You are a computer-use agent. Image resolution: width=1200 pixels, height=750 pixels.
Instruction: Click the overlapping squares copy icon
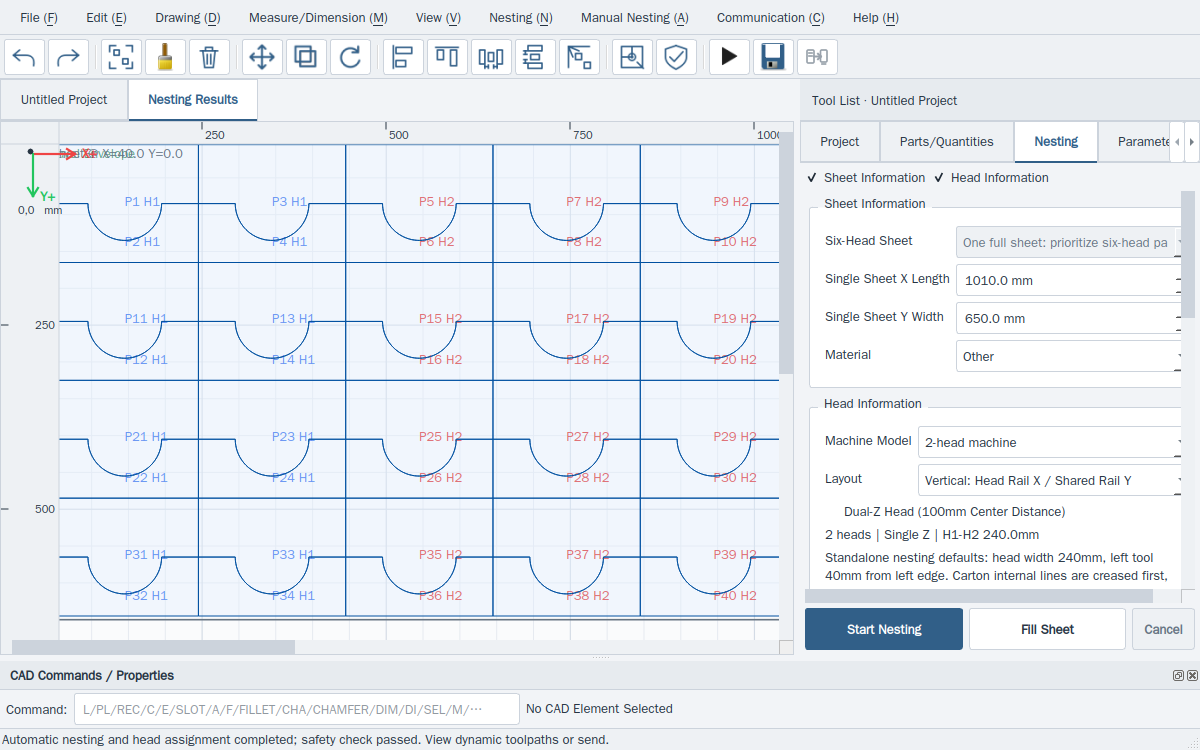[306, 57]
